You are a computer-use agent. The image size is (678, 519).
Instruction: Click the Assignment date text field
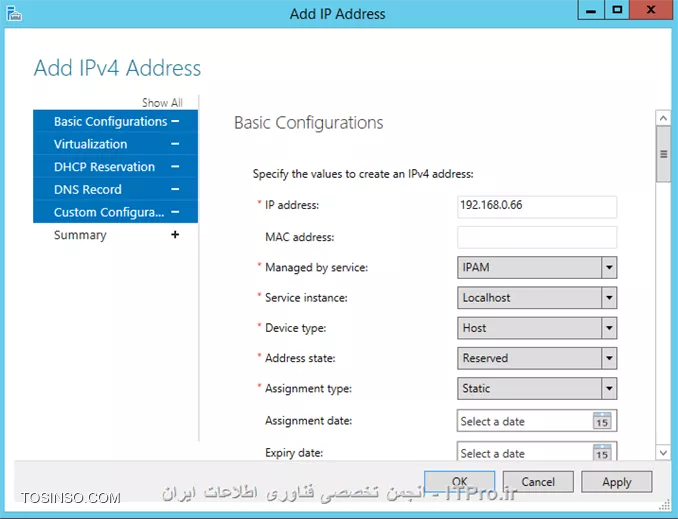[524, 421]
